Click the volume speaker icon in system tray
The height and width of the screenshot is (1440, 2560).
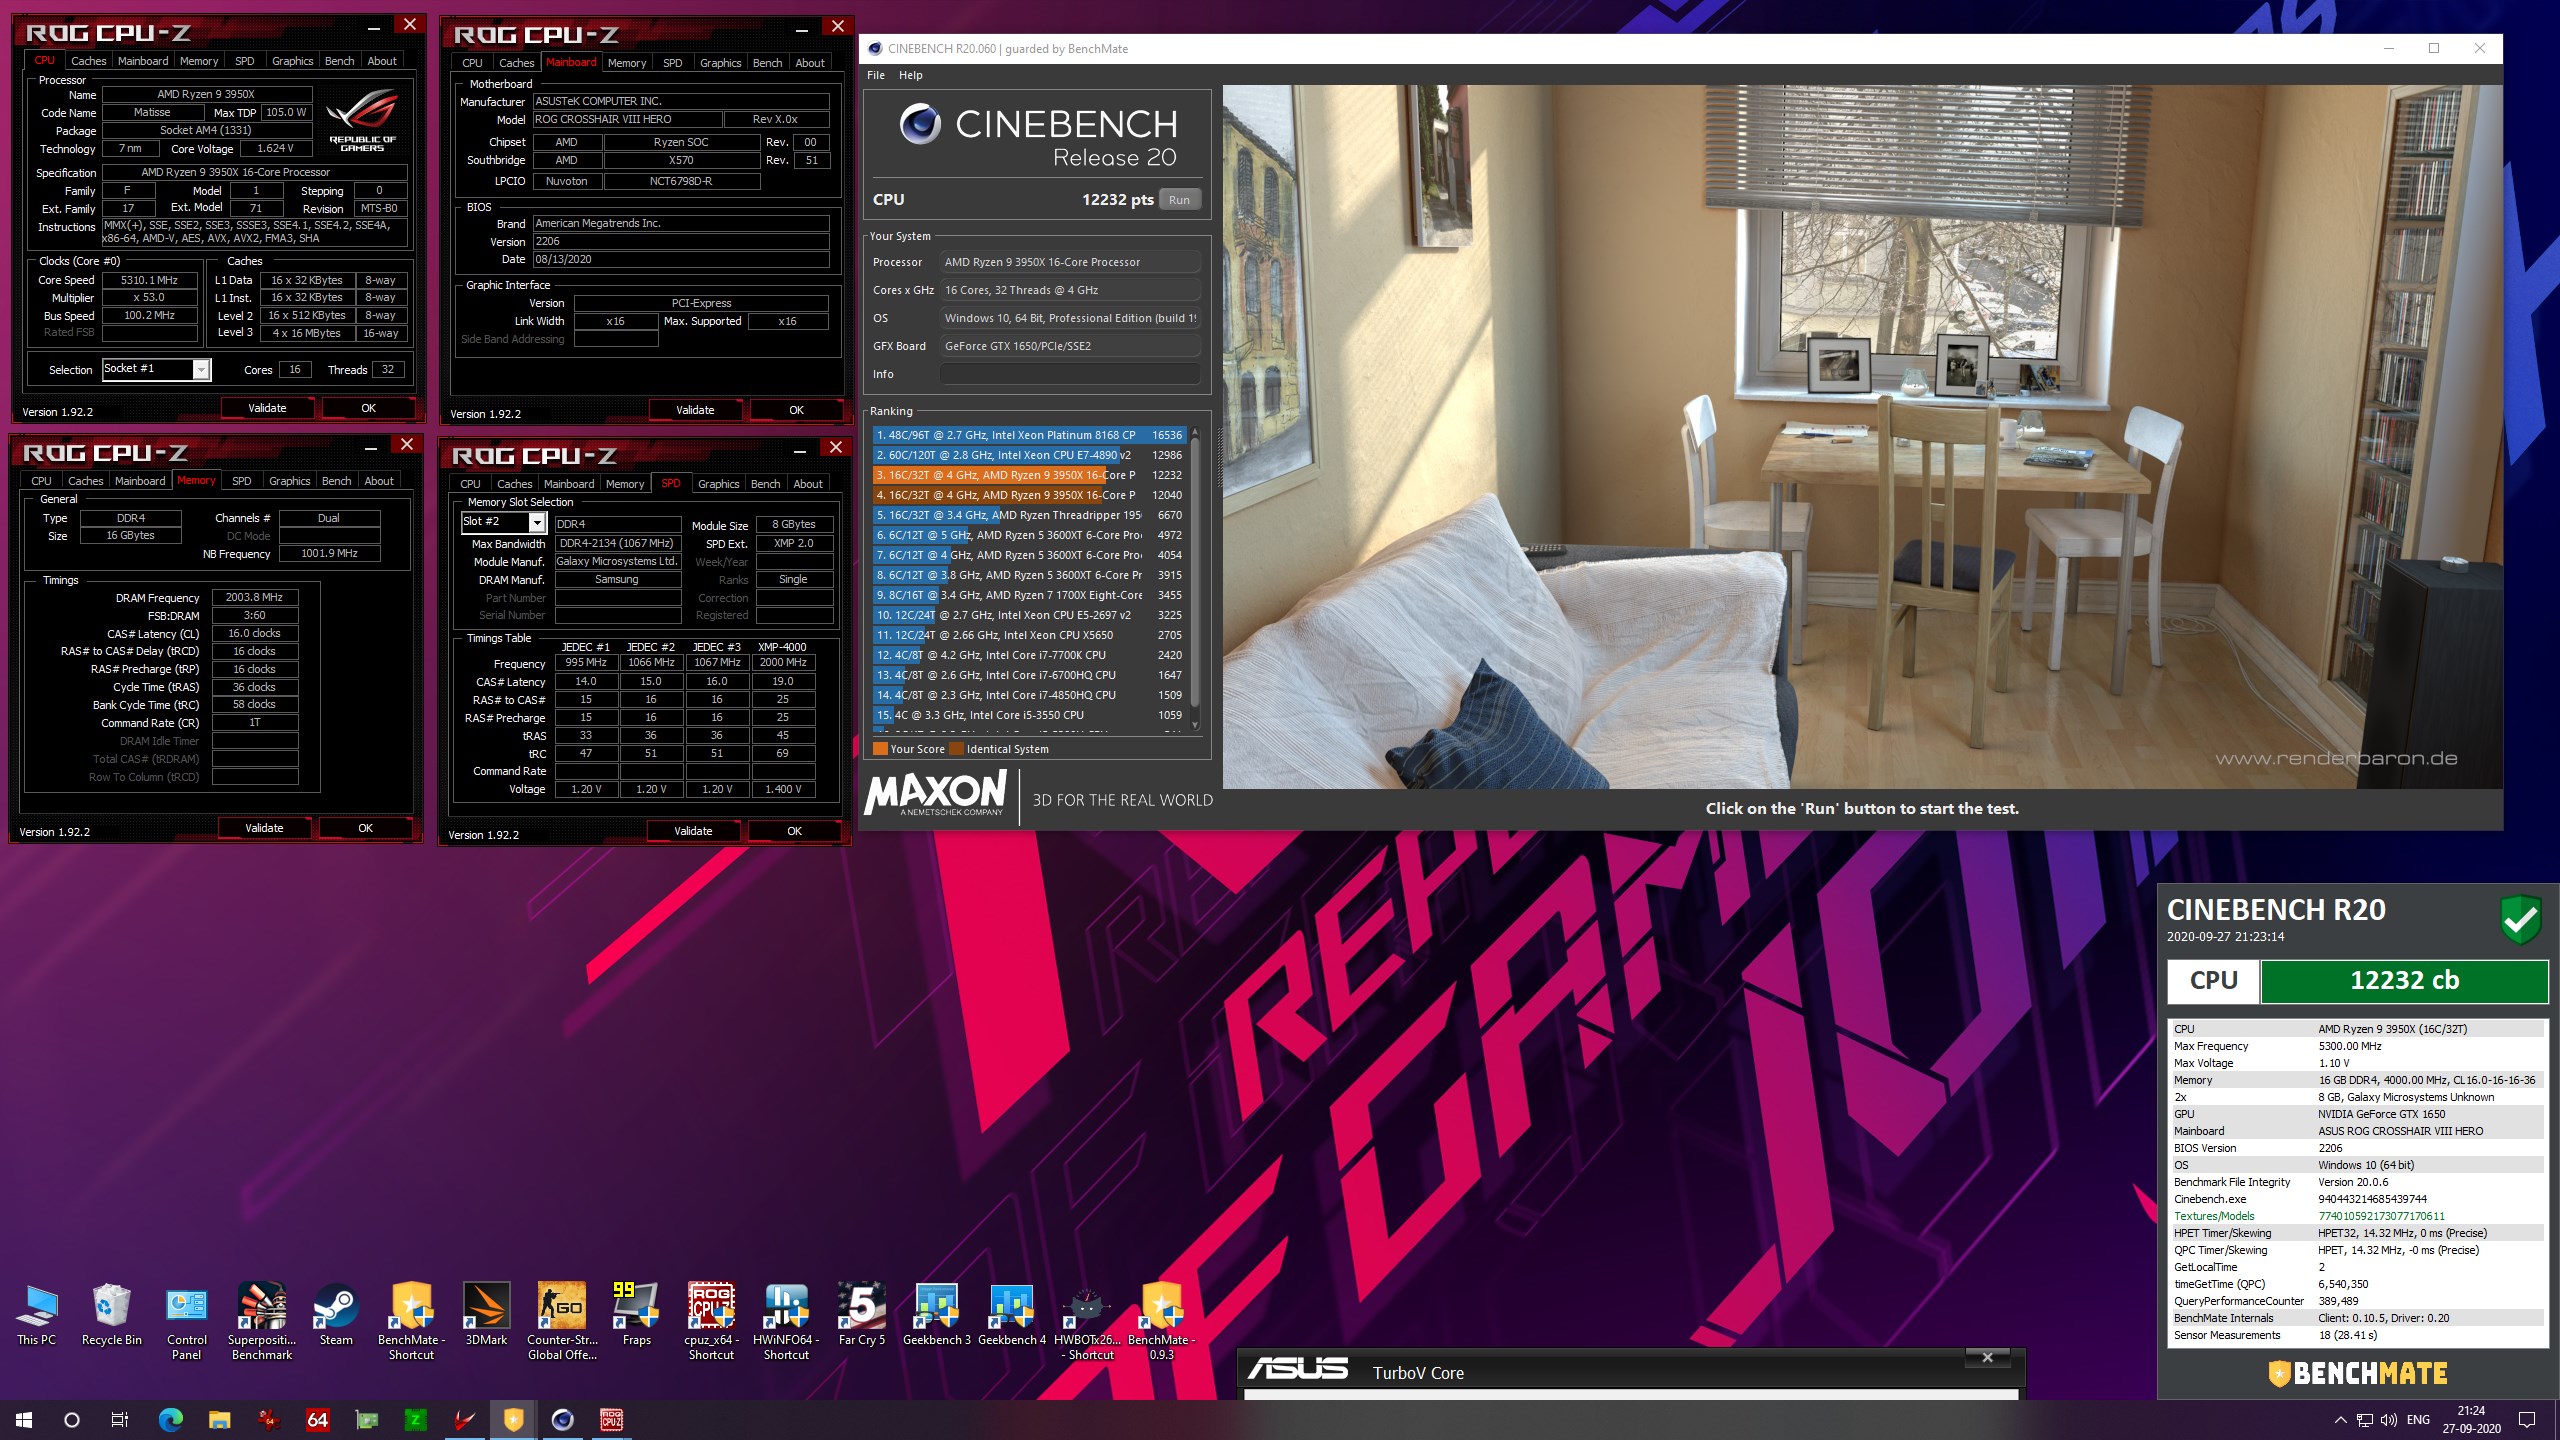pos(2389,1420)
